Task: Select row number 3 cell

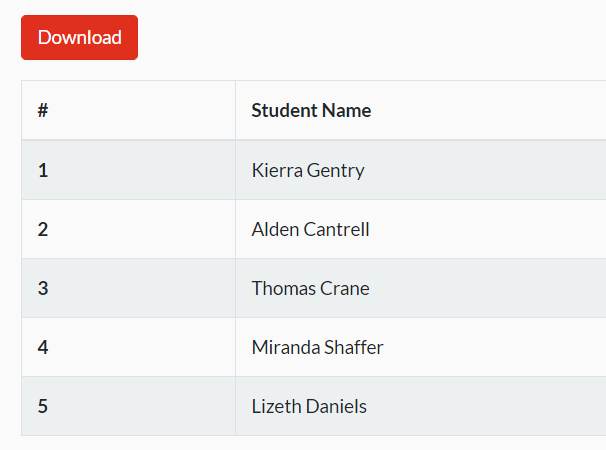Action: pos(43,288)
